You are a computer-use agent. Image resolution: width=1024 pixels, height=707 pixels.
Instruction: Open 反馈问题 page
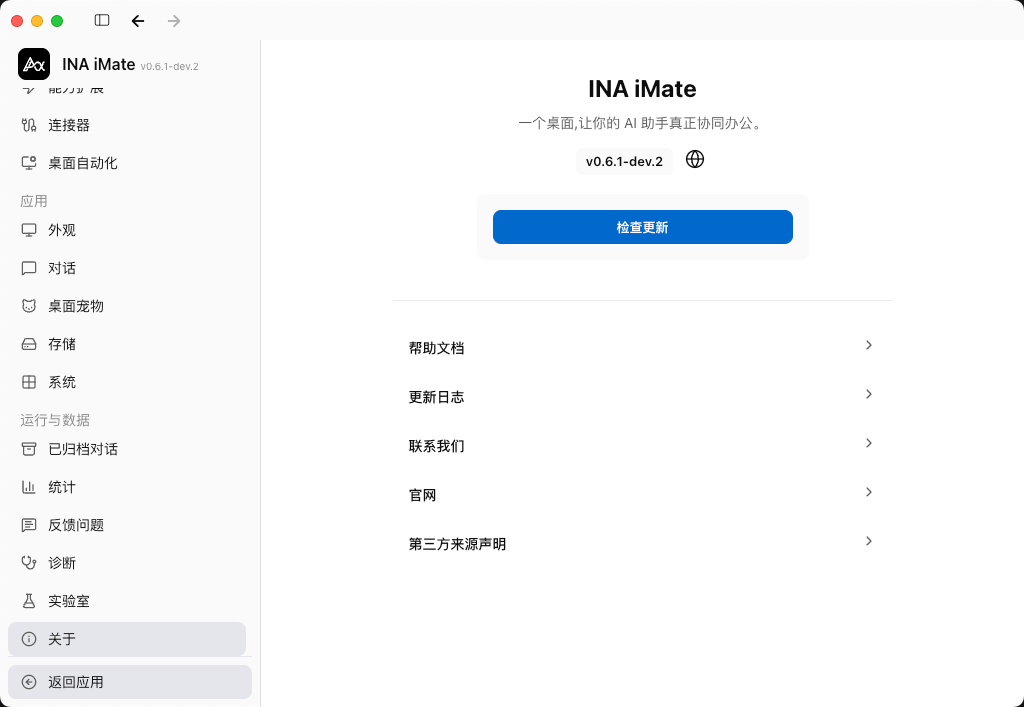tap(127, 524)
